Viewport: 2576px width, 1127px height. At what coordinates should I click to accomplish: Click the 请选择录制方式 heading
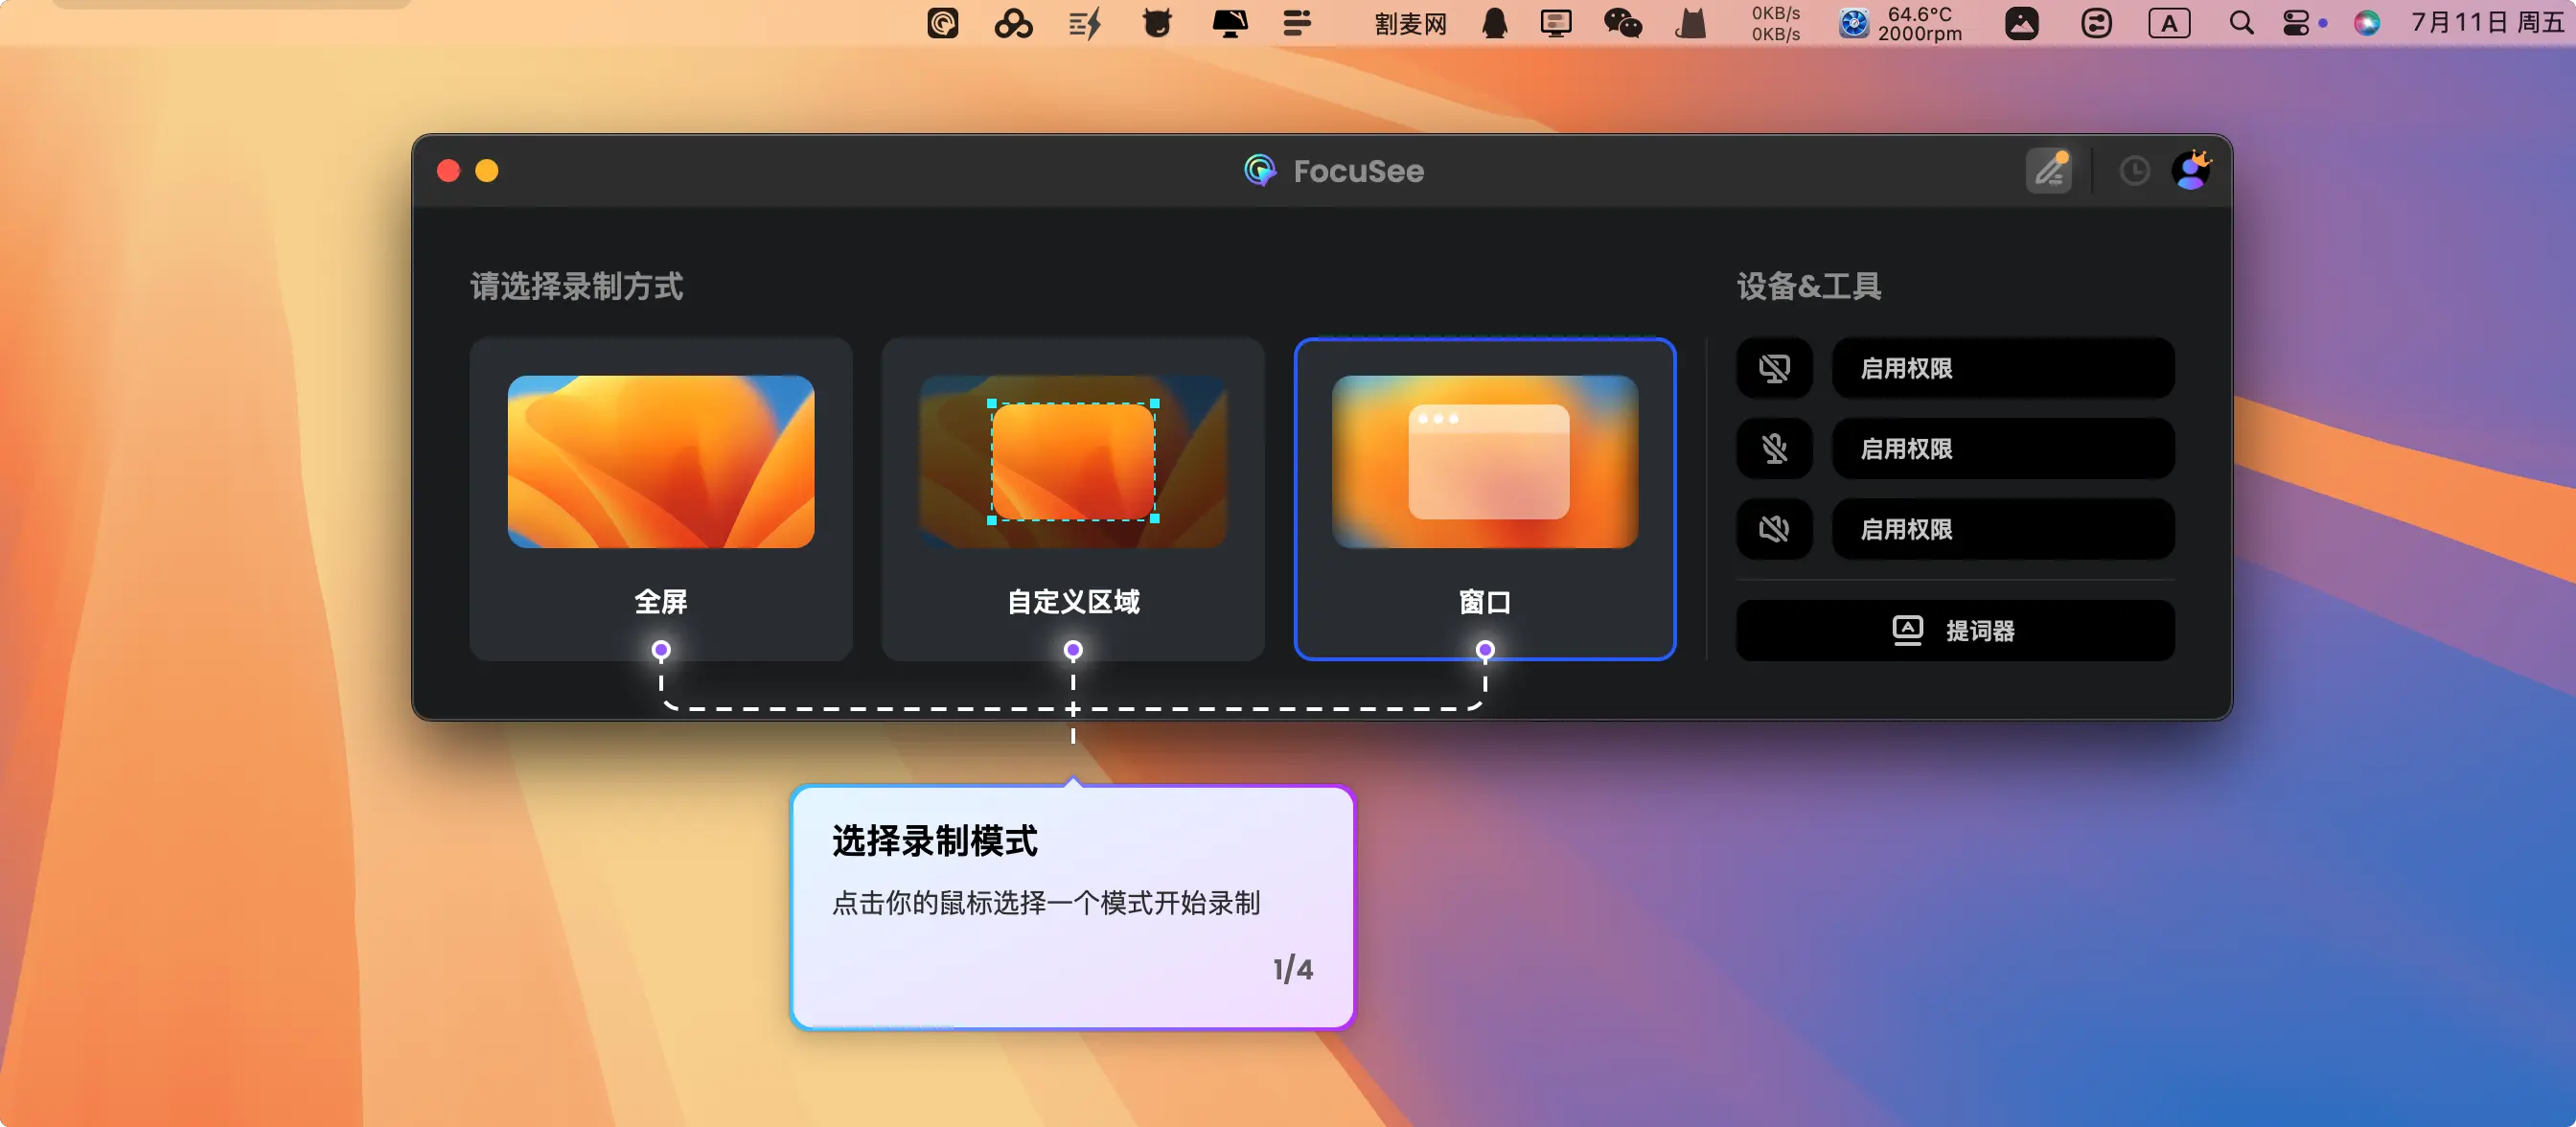pyautogui.click(x=576, y=286)
